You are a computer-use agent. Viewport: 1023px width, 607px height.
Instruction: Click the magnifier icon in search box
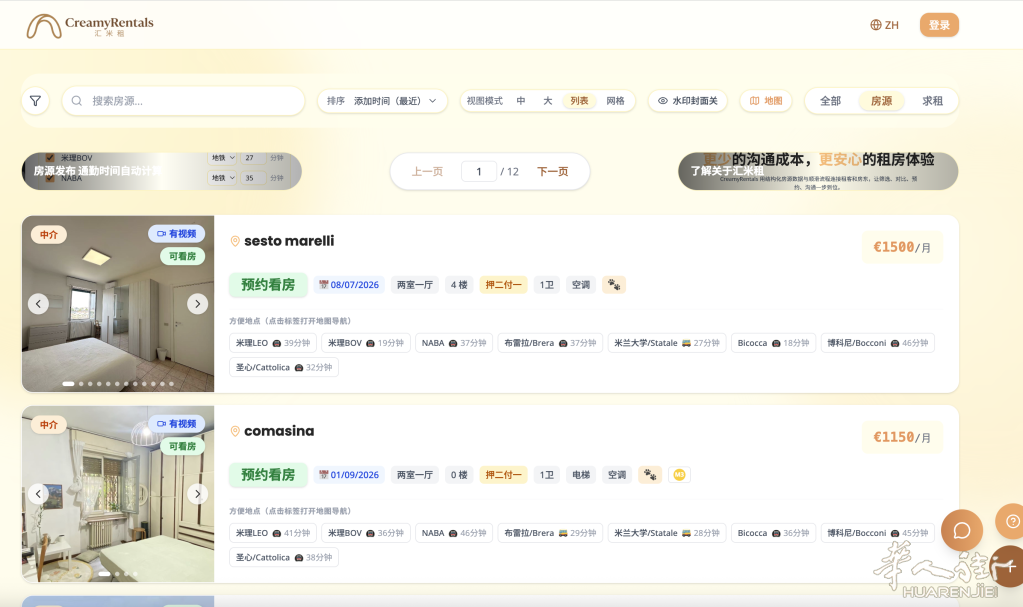[76, 101]
